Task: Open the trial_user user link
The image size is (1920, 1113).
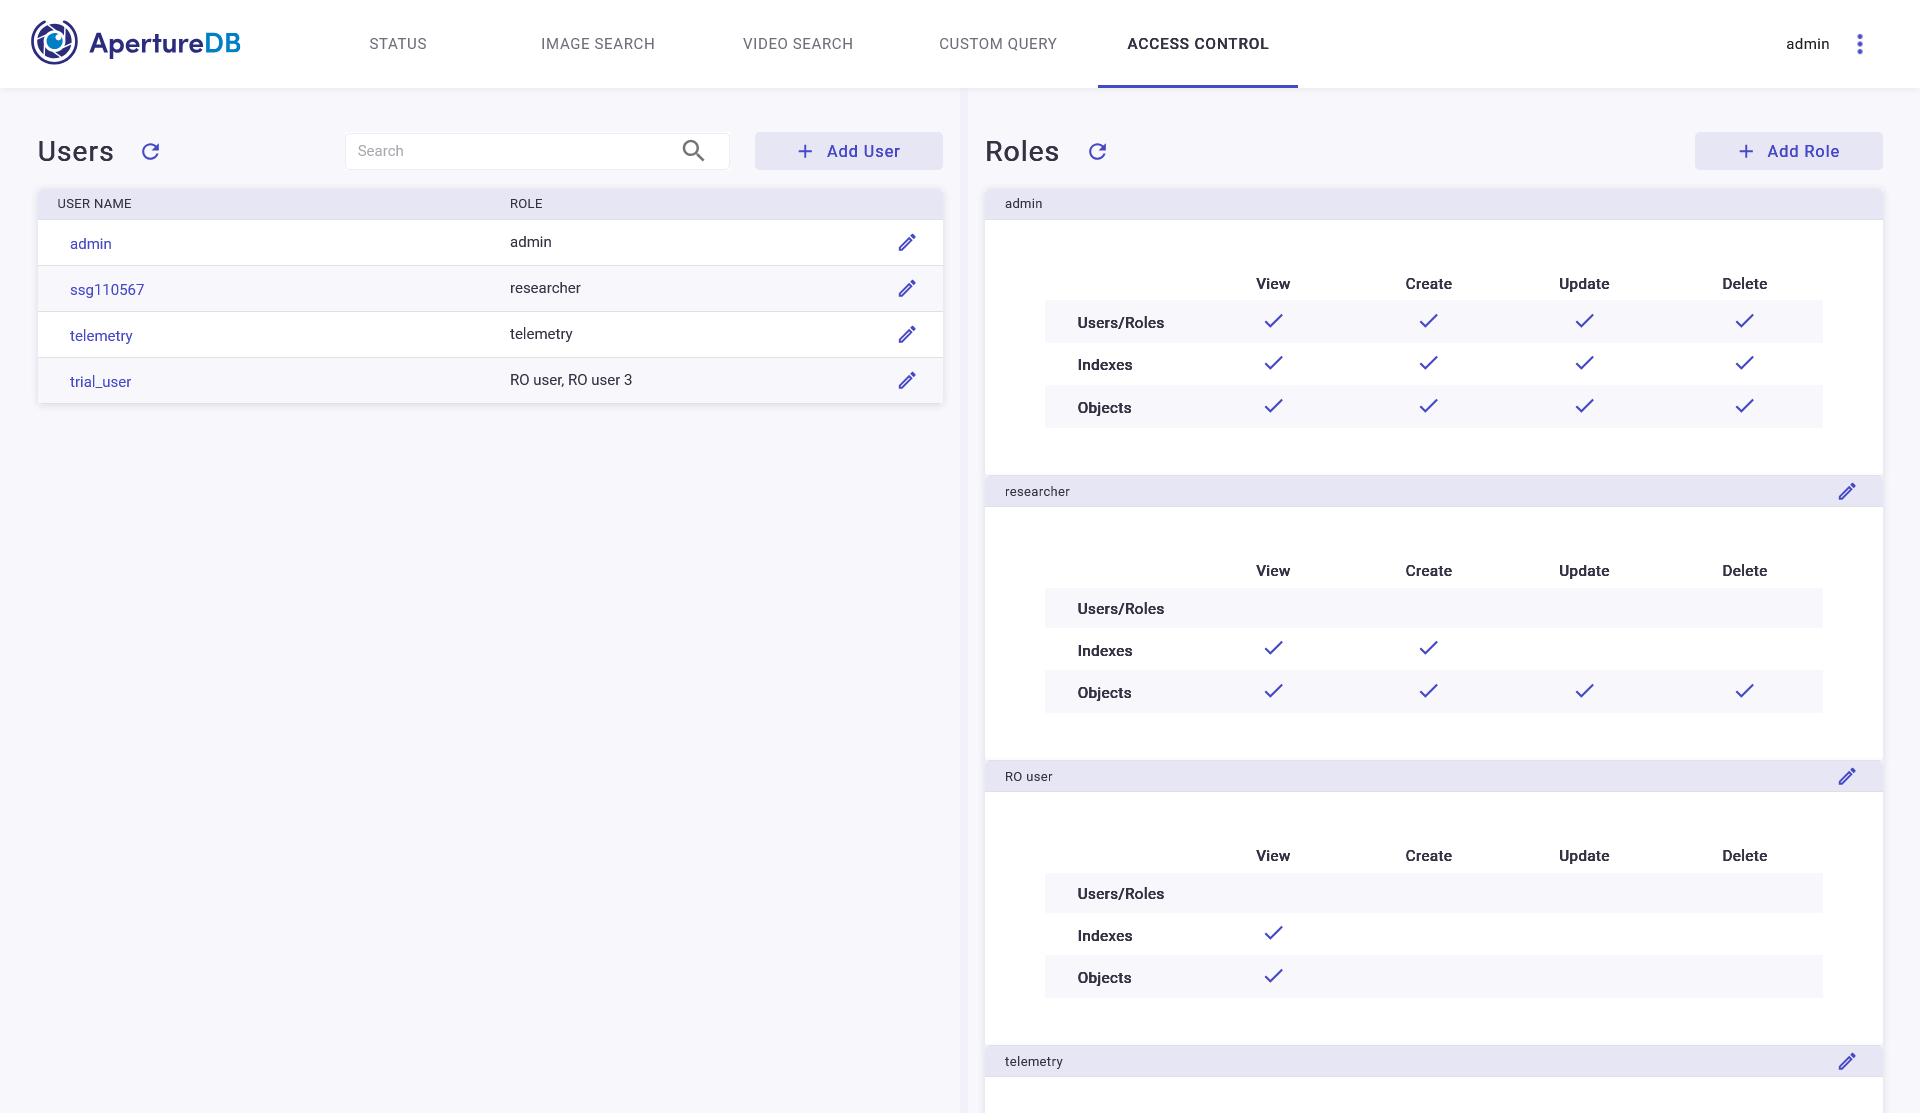Action: pos(100,382)
